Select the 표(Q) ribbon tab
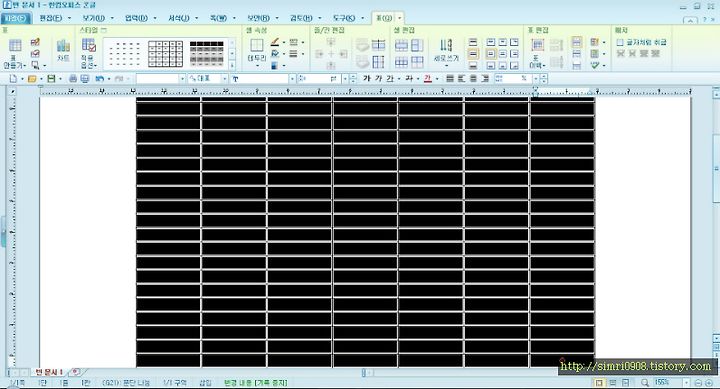Image resolution: width=720 pixels, height=389 pixels. pos(384,18)
